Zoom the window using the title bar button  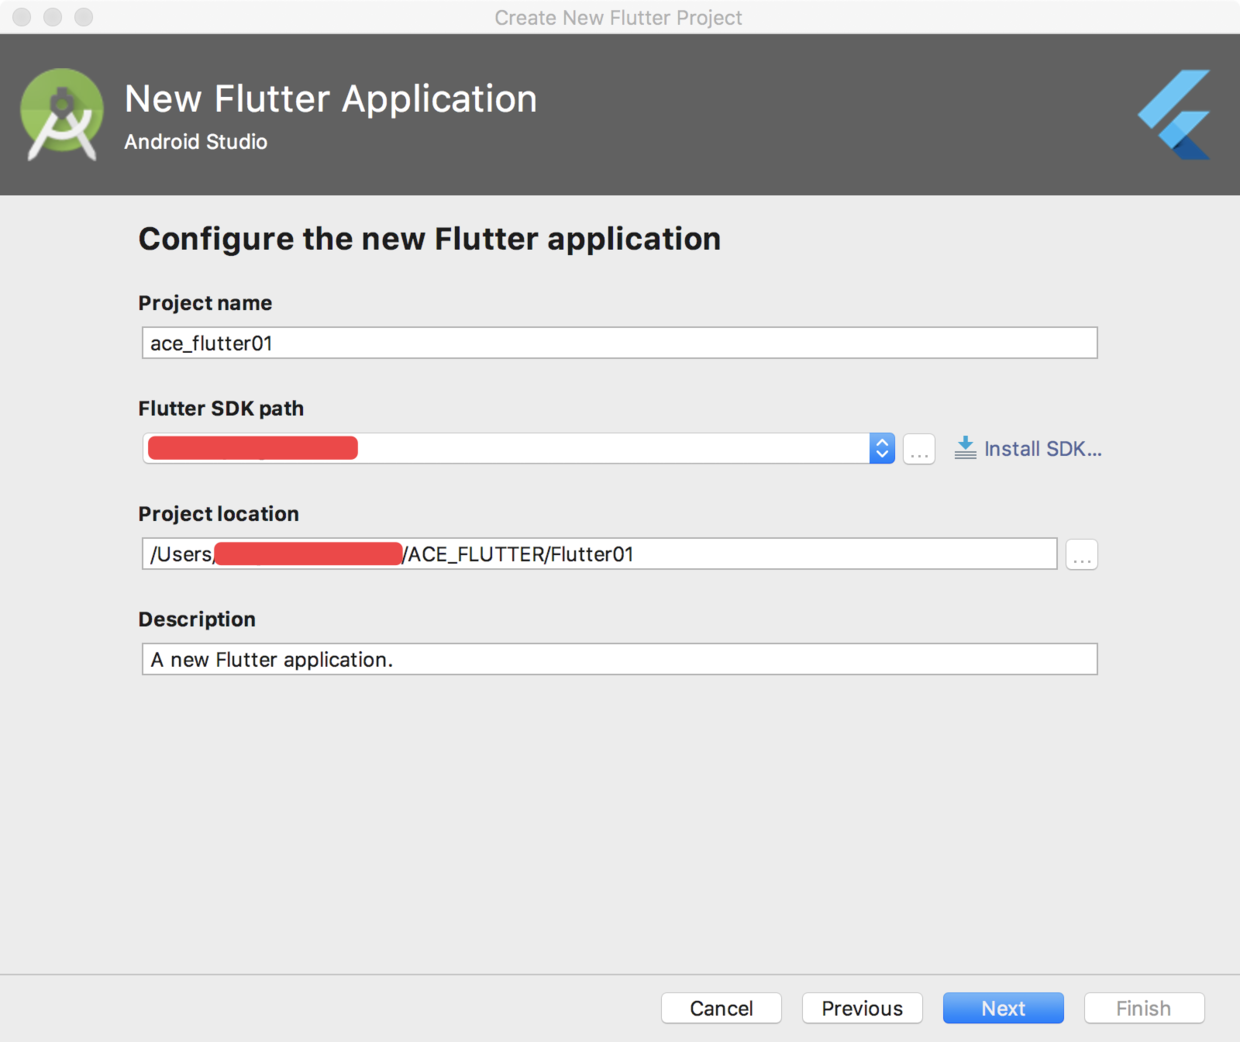[x=84, y=17]
